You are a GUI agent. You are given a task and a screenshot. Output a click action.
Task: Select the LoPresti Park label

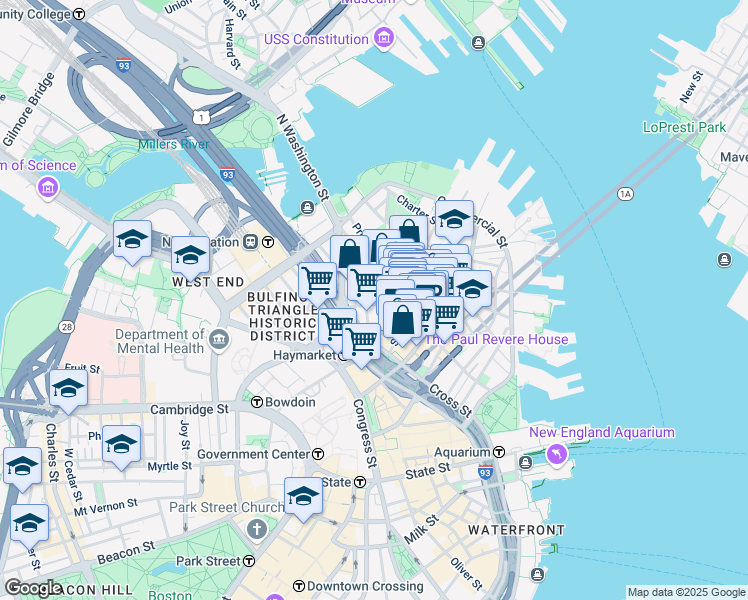[685, 127]
